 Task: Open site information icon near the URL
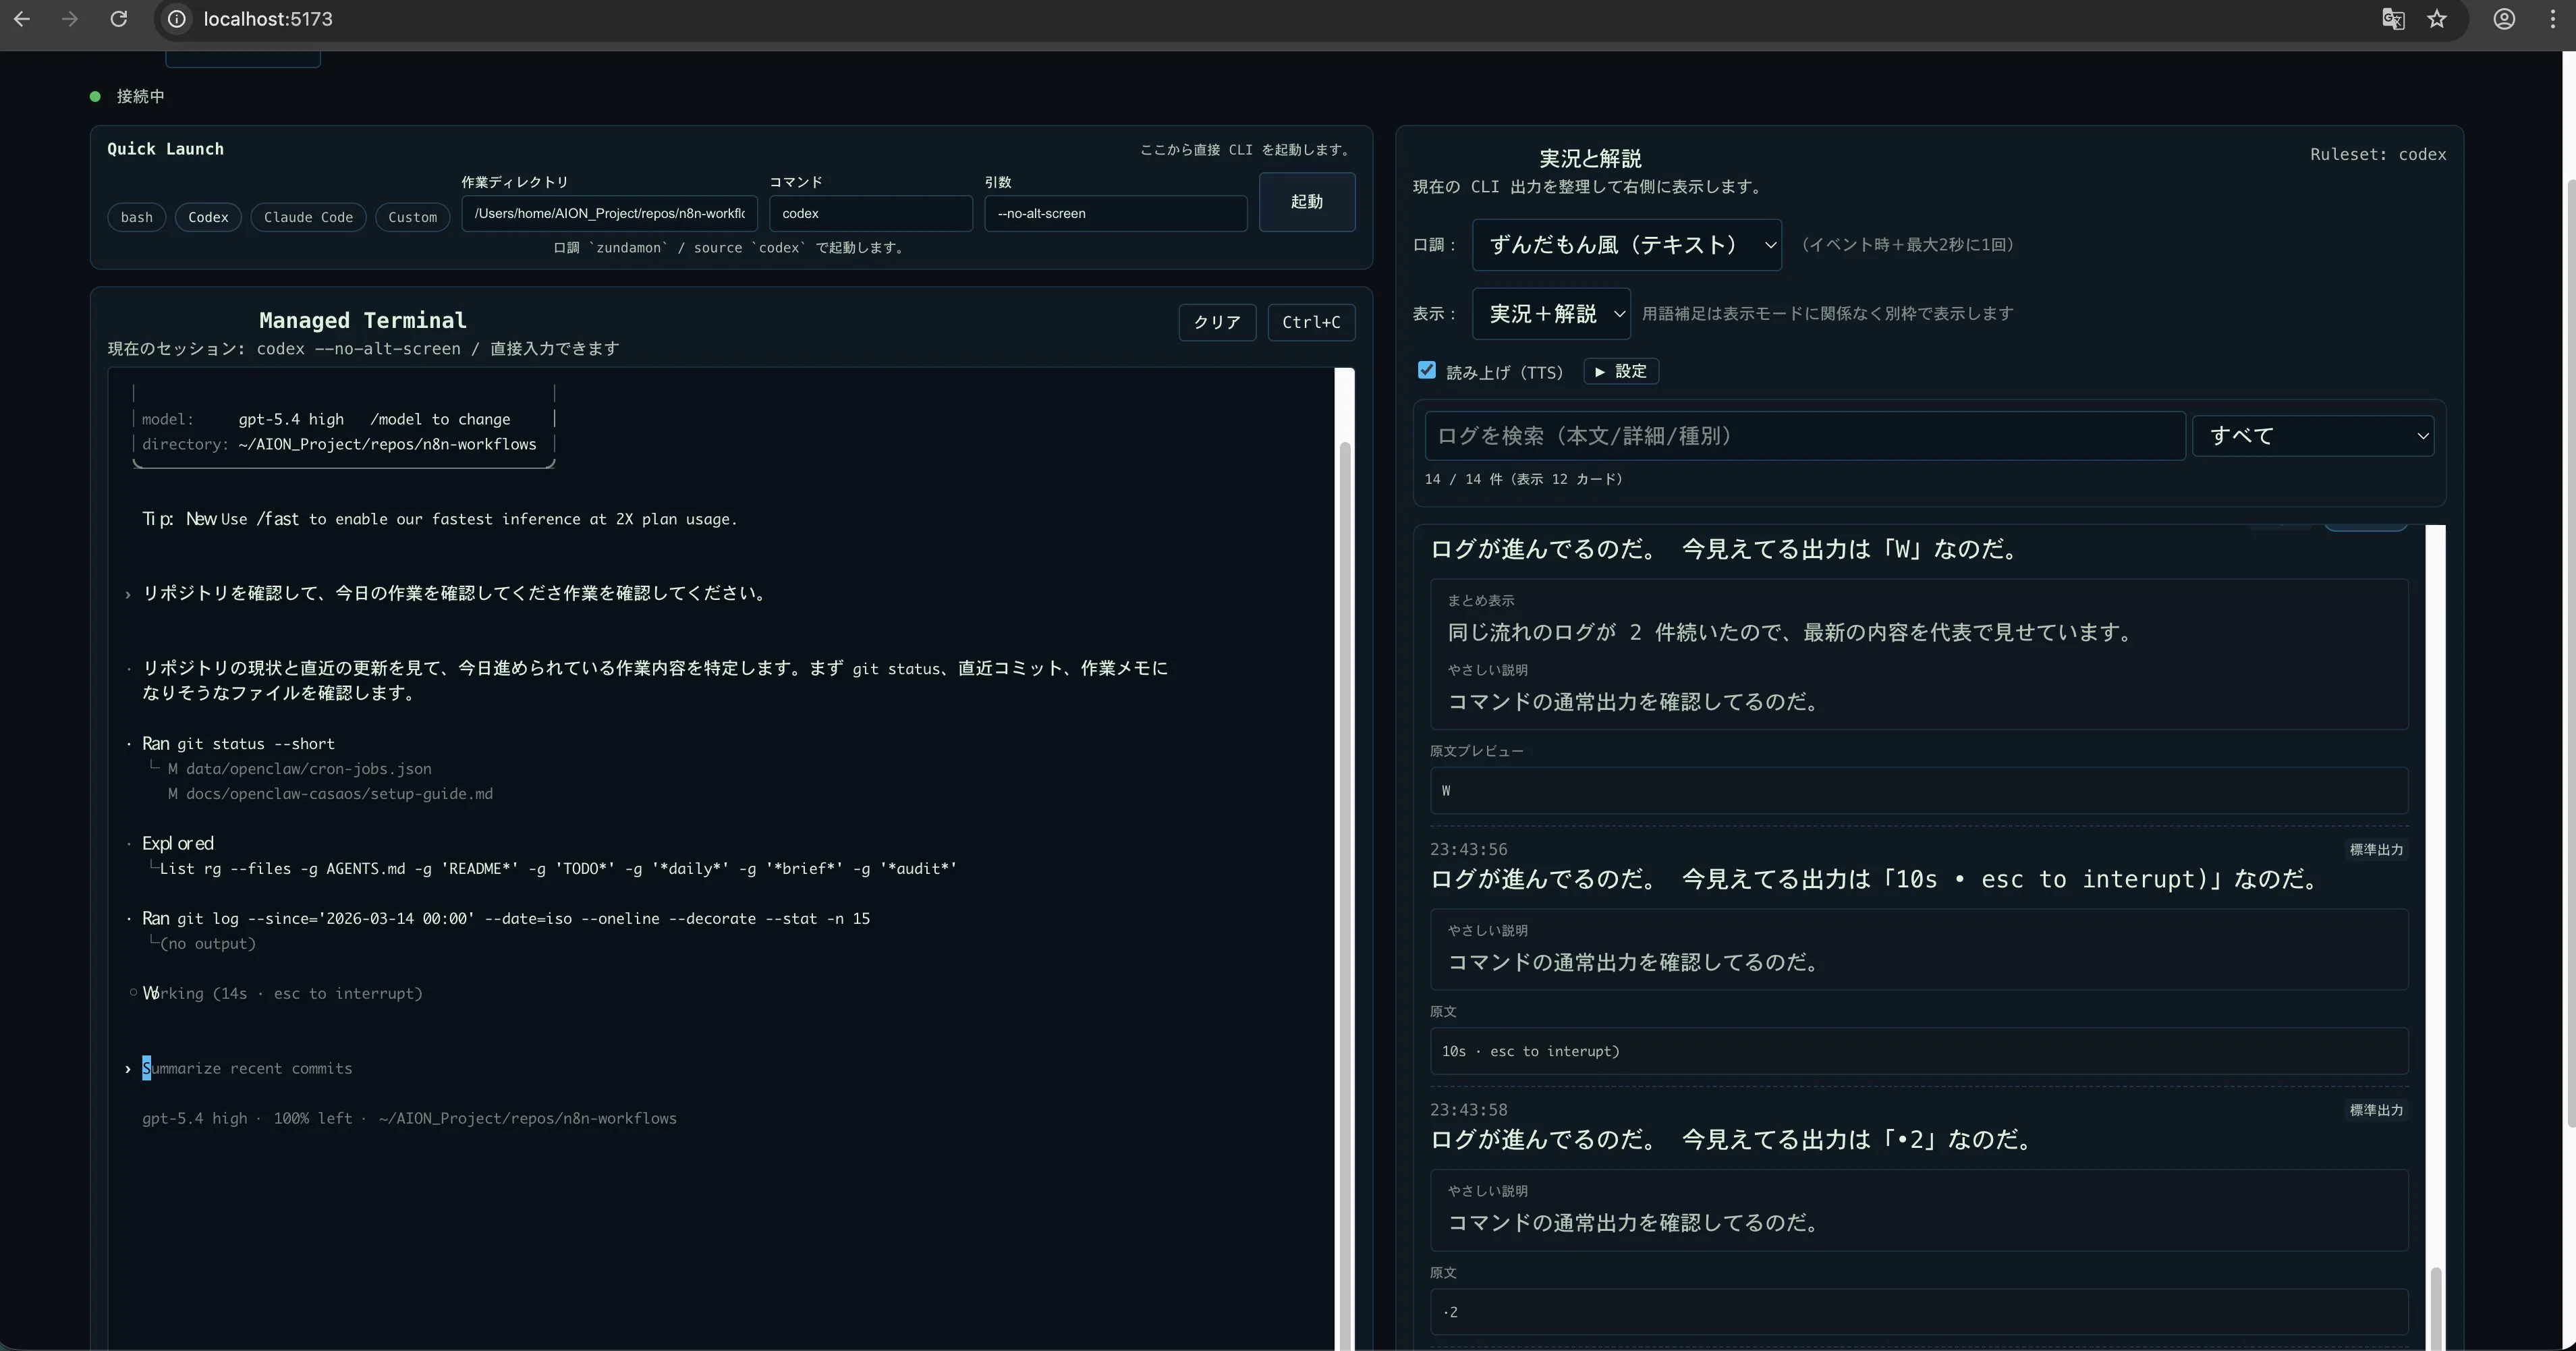click(x=176, y=19)
